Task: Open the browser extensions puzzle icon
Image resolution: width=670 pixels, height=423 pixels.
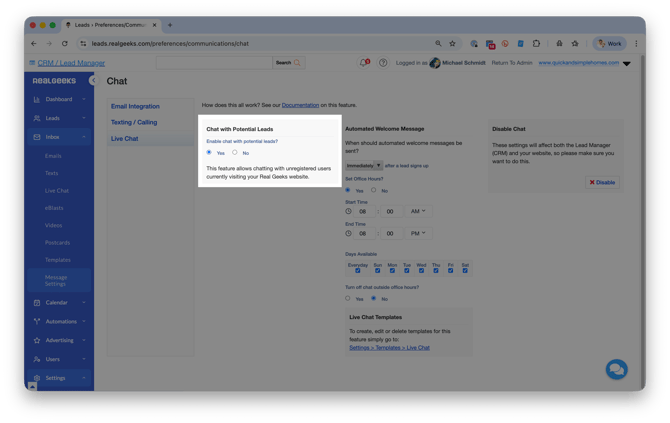Action: tap(537, 43)
